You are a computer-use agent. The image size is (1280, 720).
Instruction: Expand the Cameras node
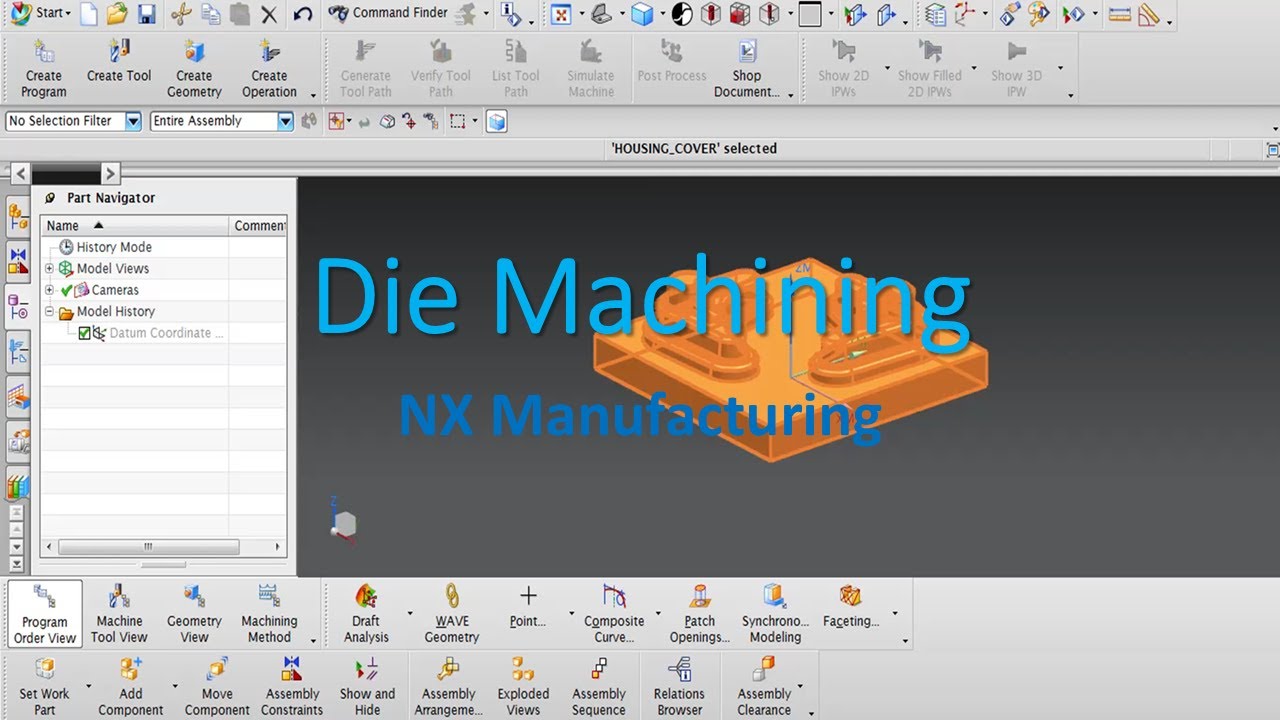(50, 290)
